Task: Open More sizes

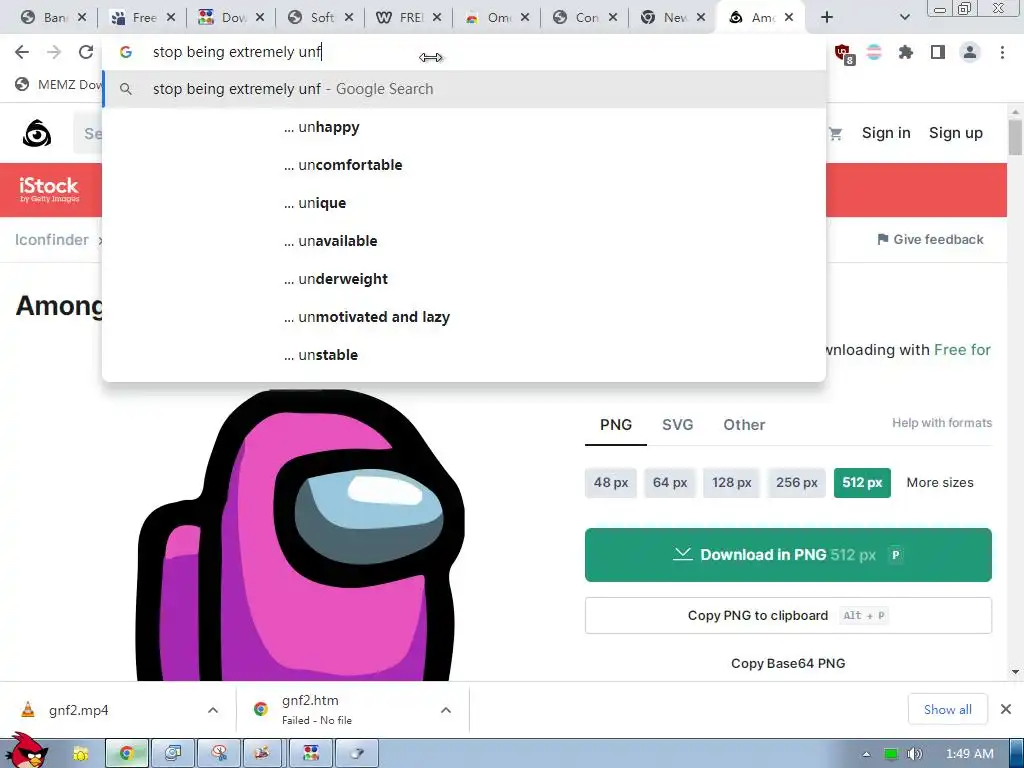Action: pyautogui.click(x=940, y=483)
